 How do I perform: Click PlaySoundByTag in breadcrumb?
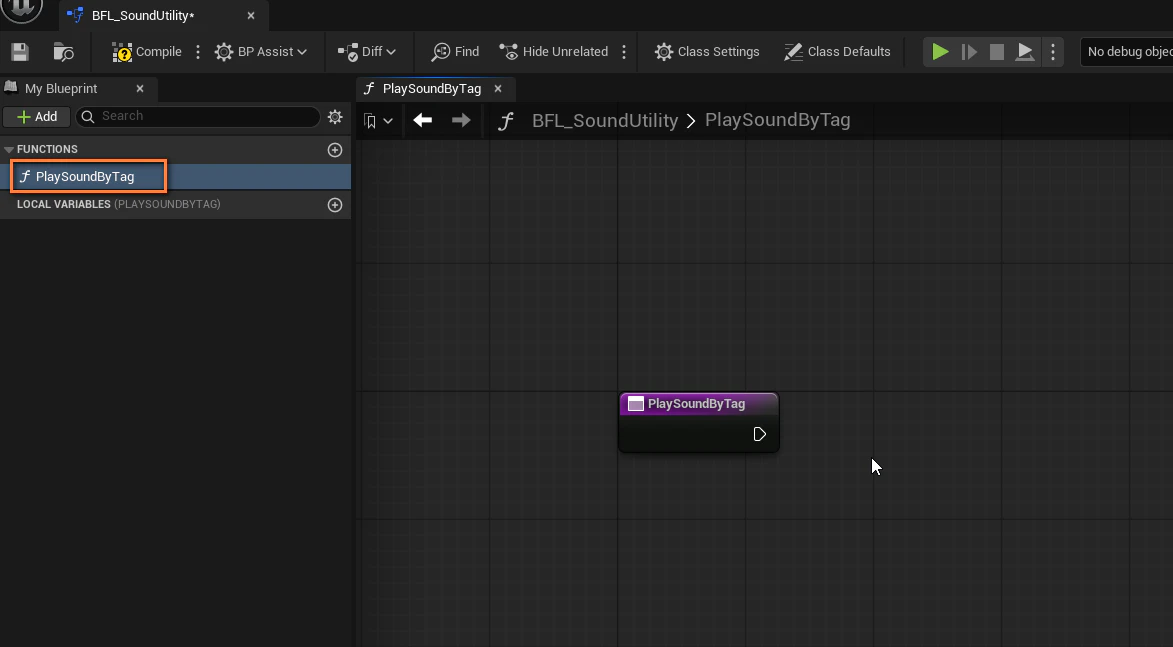(x=777, y=120)
